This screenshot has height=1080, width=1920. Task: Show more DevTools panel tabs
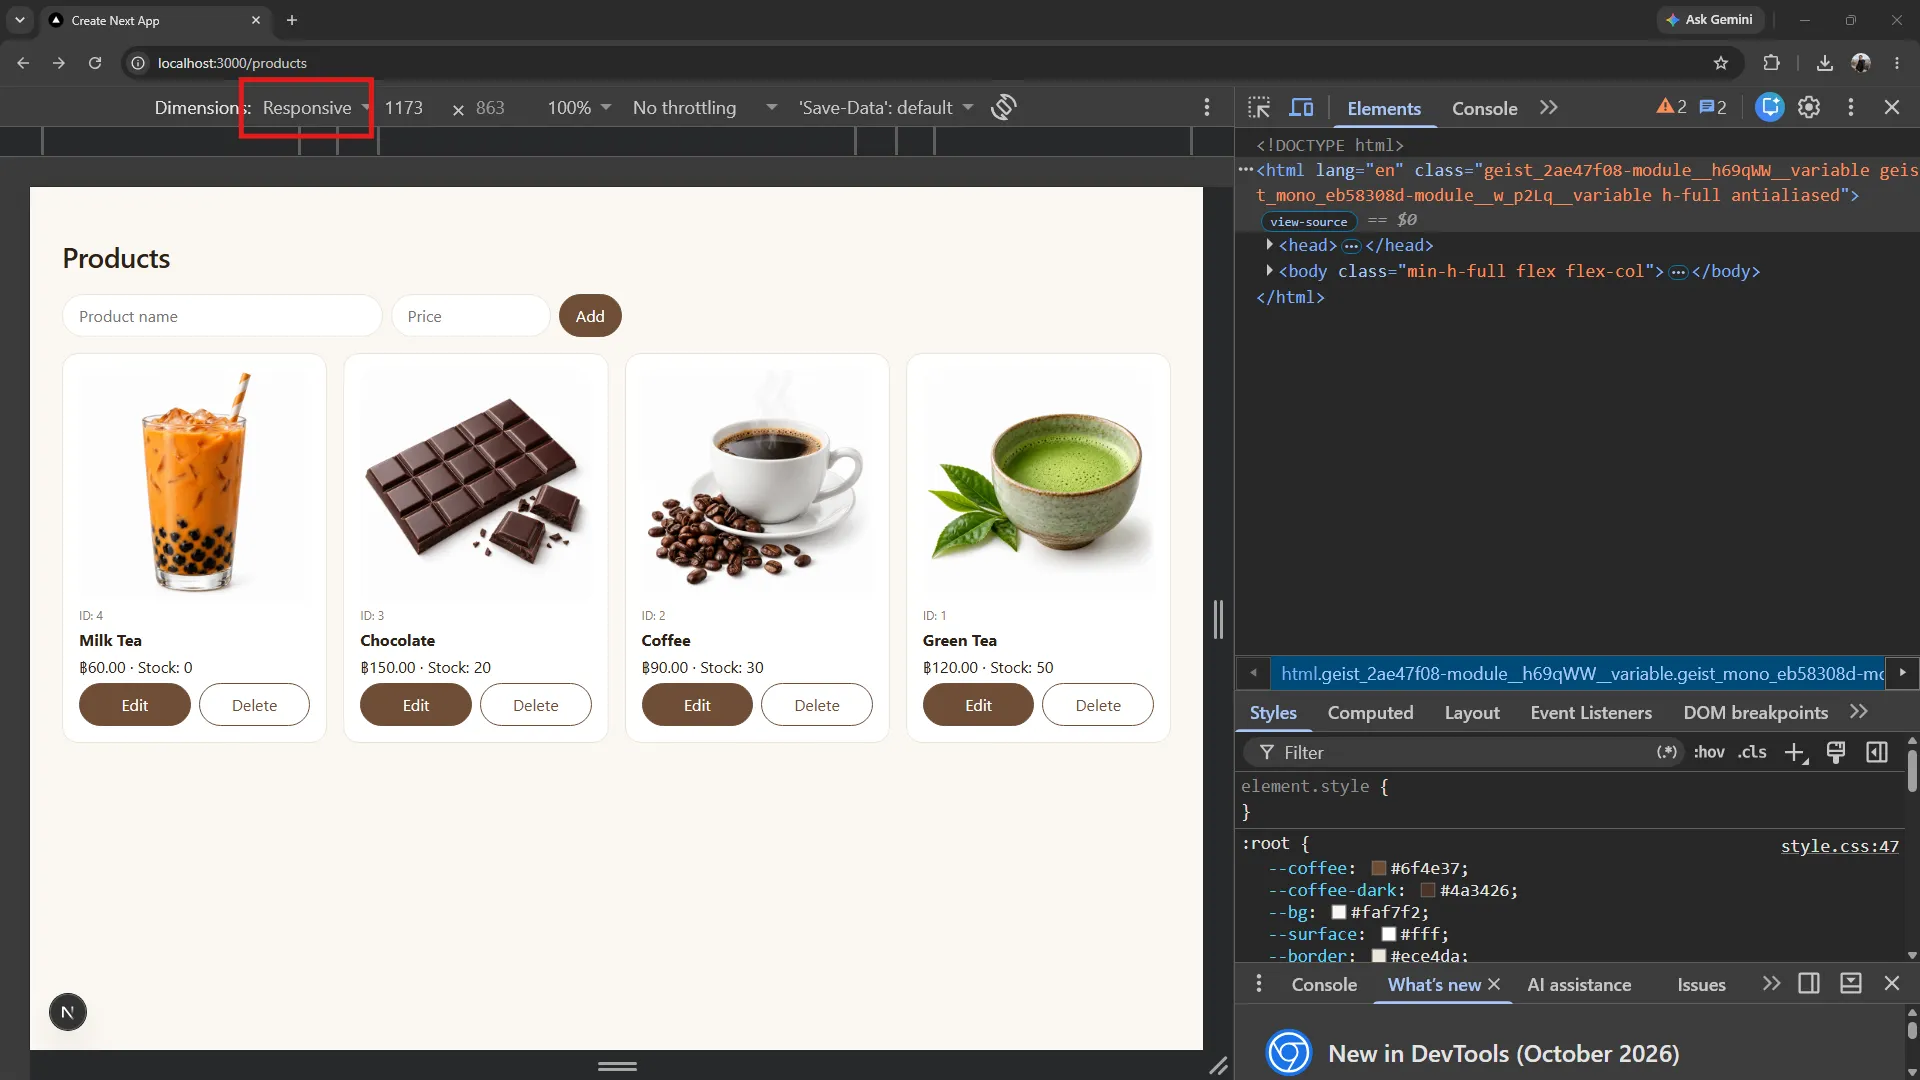tap(1549, 108)
